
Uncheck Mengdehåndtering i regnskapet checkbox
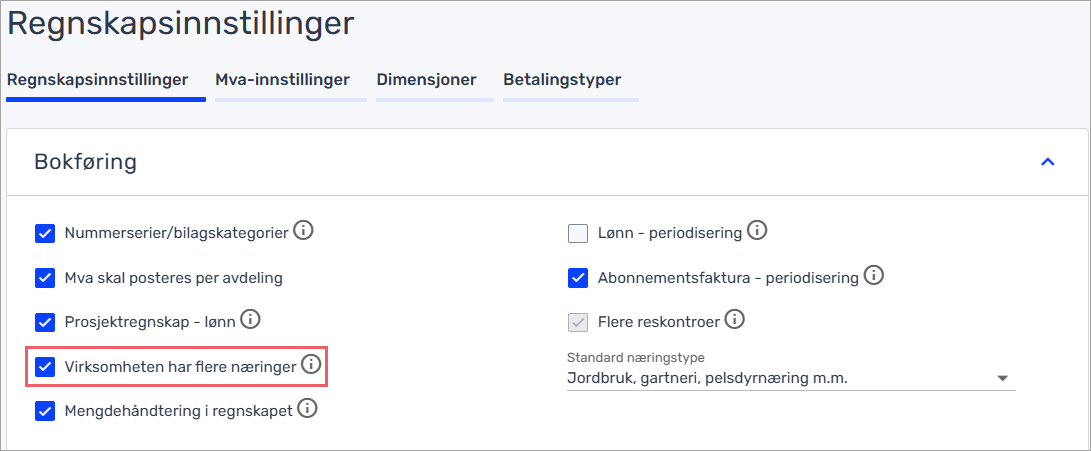(45, 411)
